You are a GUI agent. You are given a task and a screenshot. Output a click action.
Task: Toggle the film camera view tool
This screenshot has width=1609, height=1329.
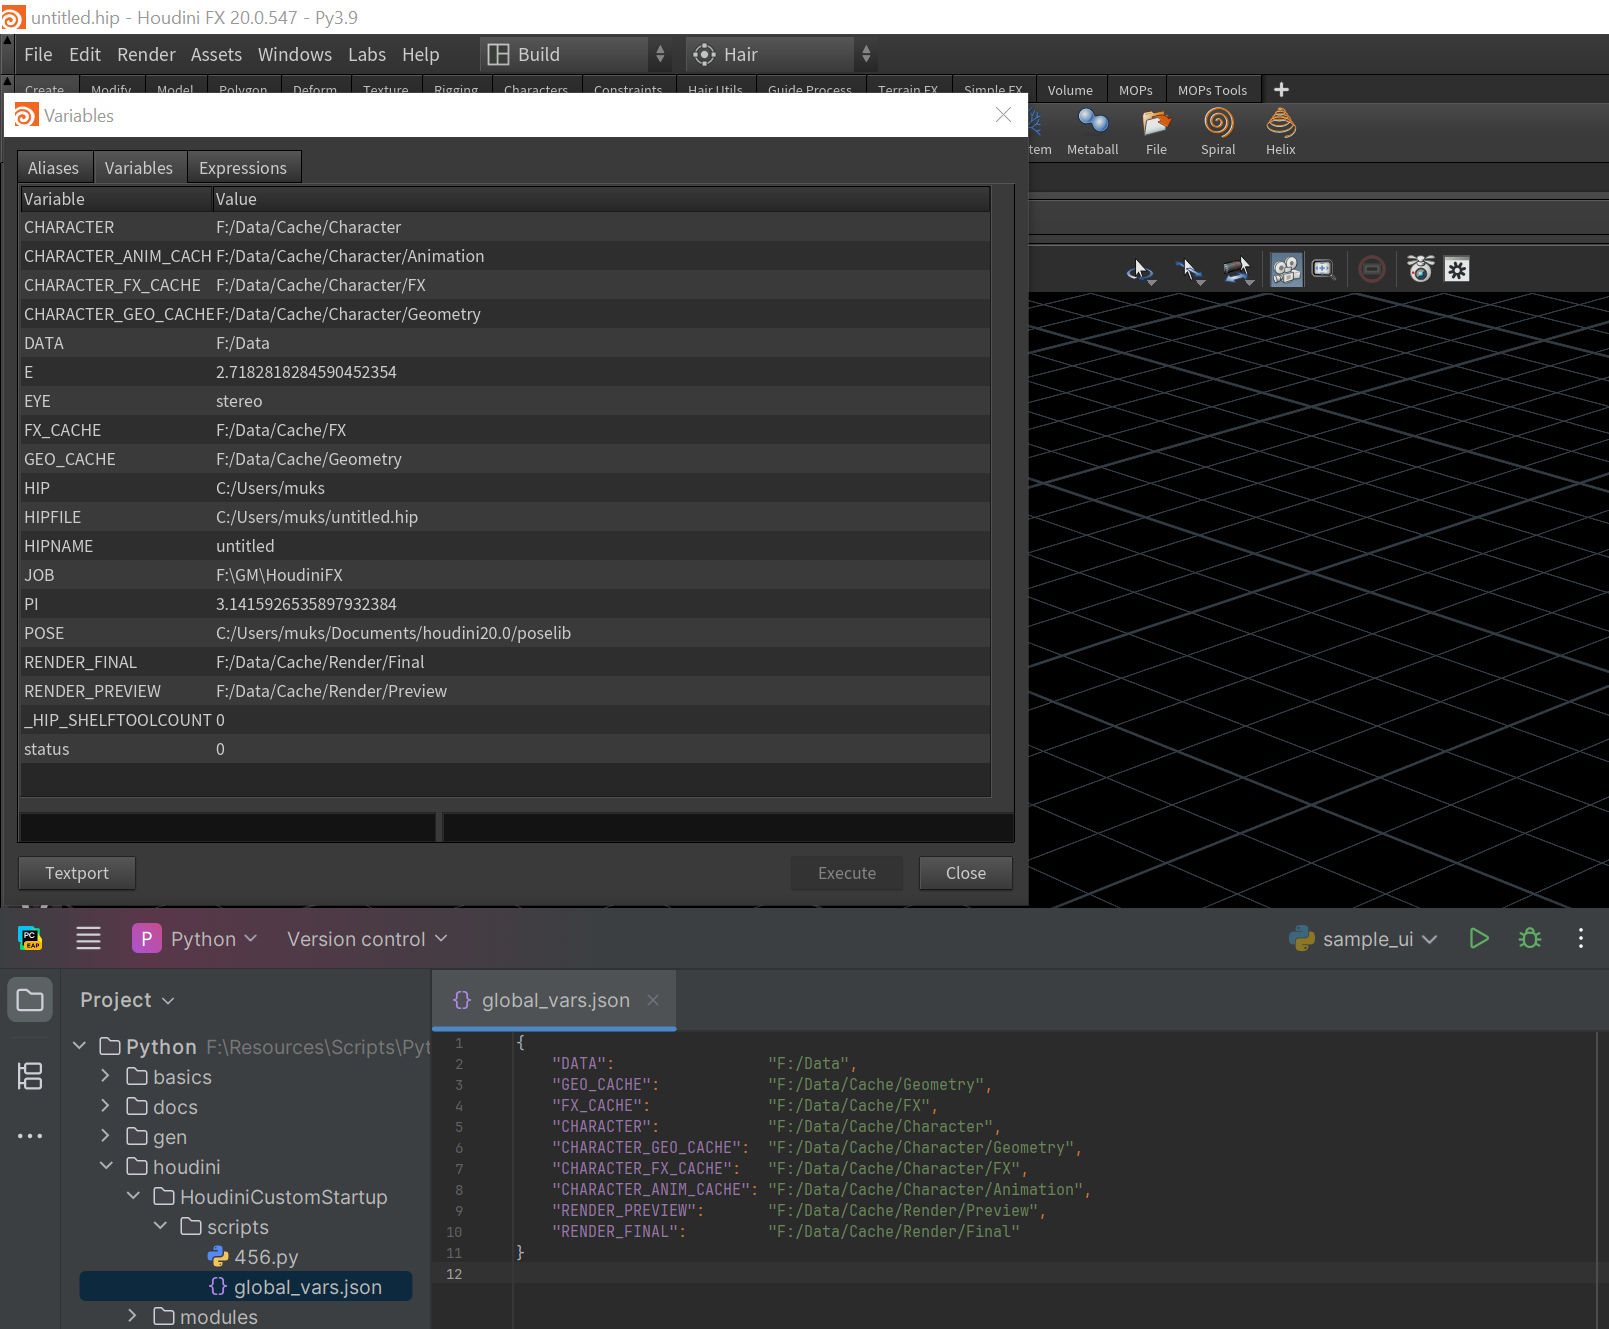[x=1286, y=270]
